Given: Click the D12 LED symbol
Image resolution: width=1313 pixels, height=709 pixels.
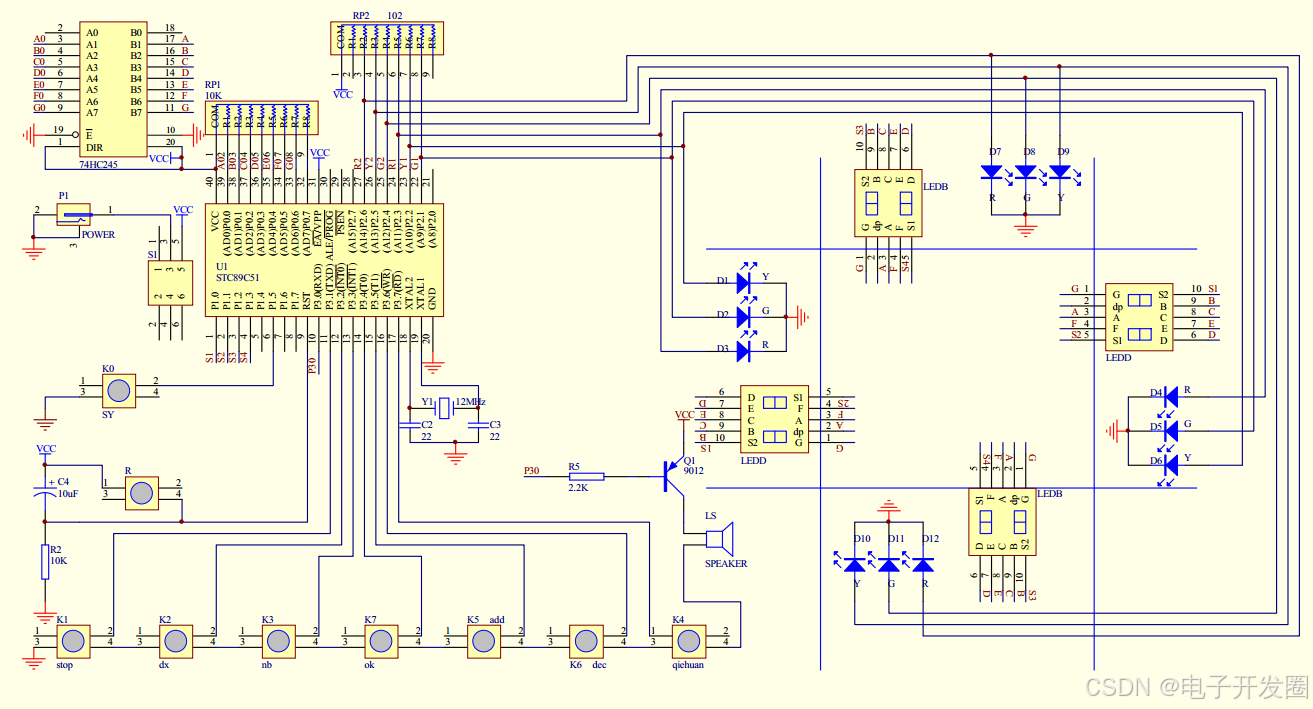Looking at the screenshot, I should click(x=923, y=565).
